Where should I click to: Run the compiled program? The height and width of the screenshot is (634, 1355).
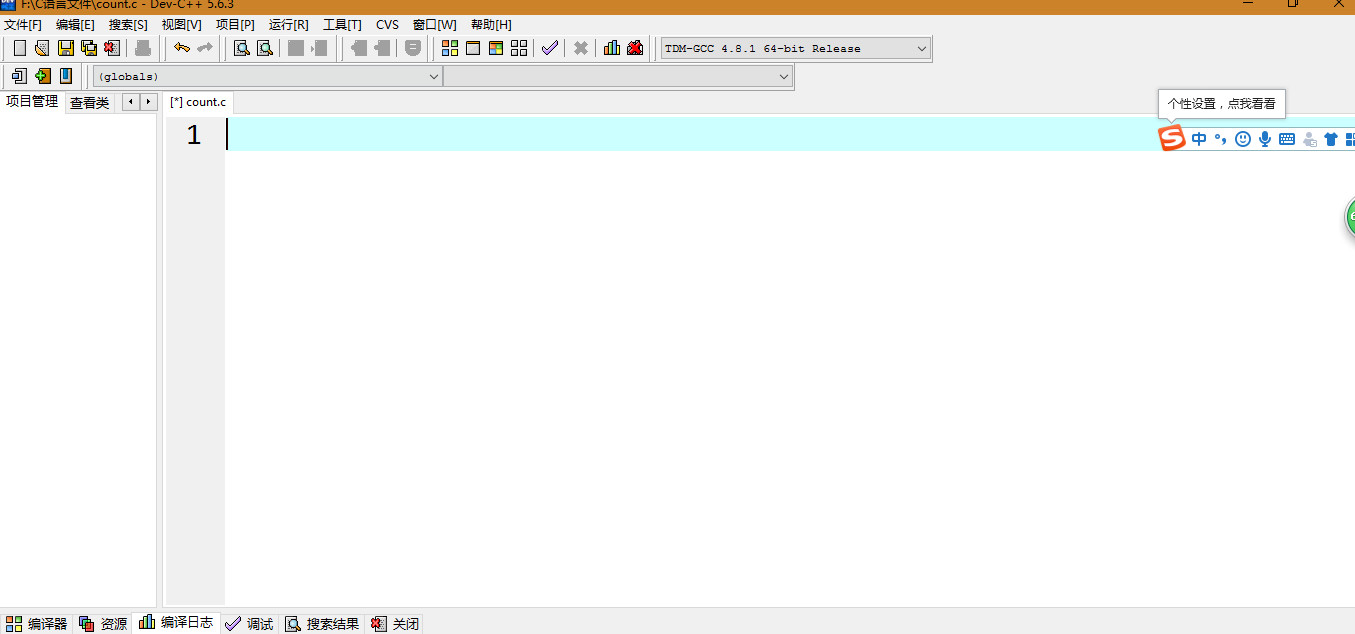[x=473, y=48]
